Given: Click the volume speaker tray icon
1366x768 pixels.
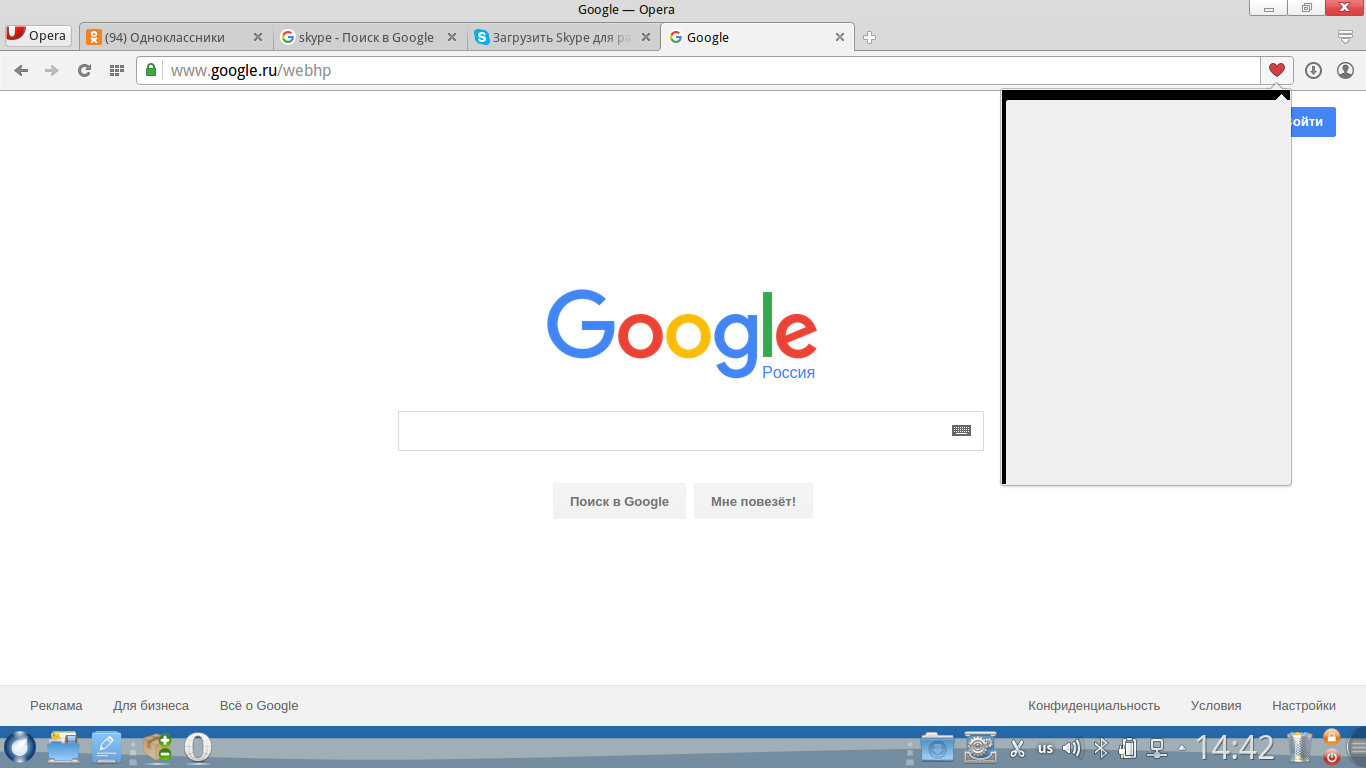Looking at the screenshot, I should (x=1072, y=748).
